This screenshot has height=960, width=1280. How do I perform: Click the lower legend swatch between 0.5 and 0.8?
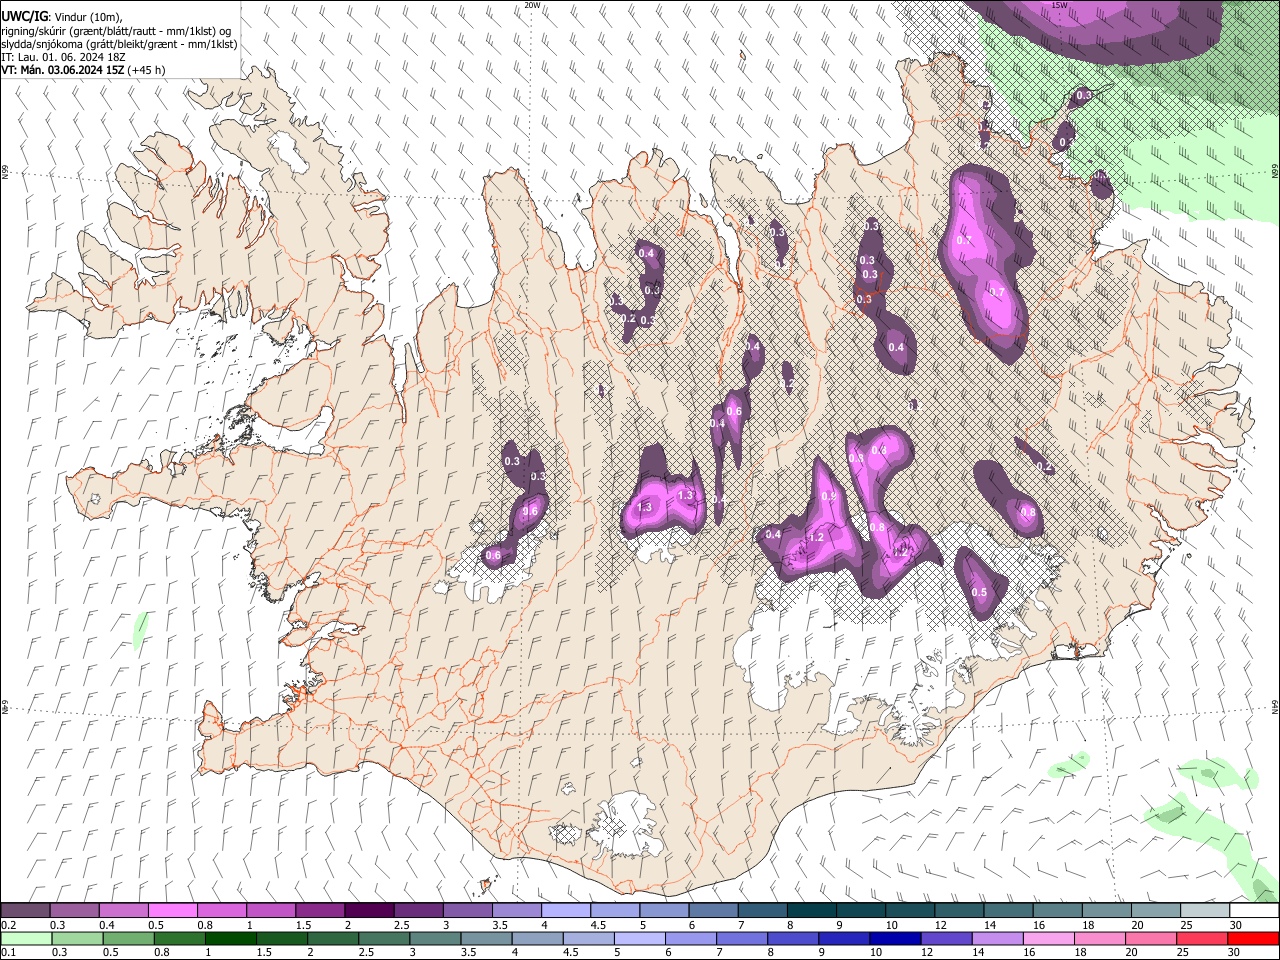(128, 938)
